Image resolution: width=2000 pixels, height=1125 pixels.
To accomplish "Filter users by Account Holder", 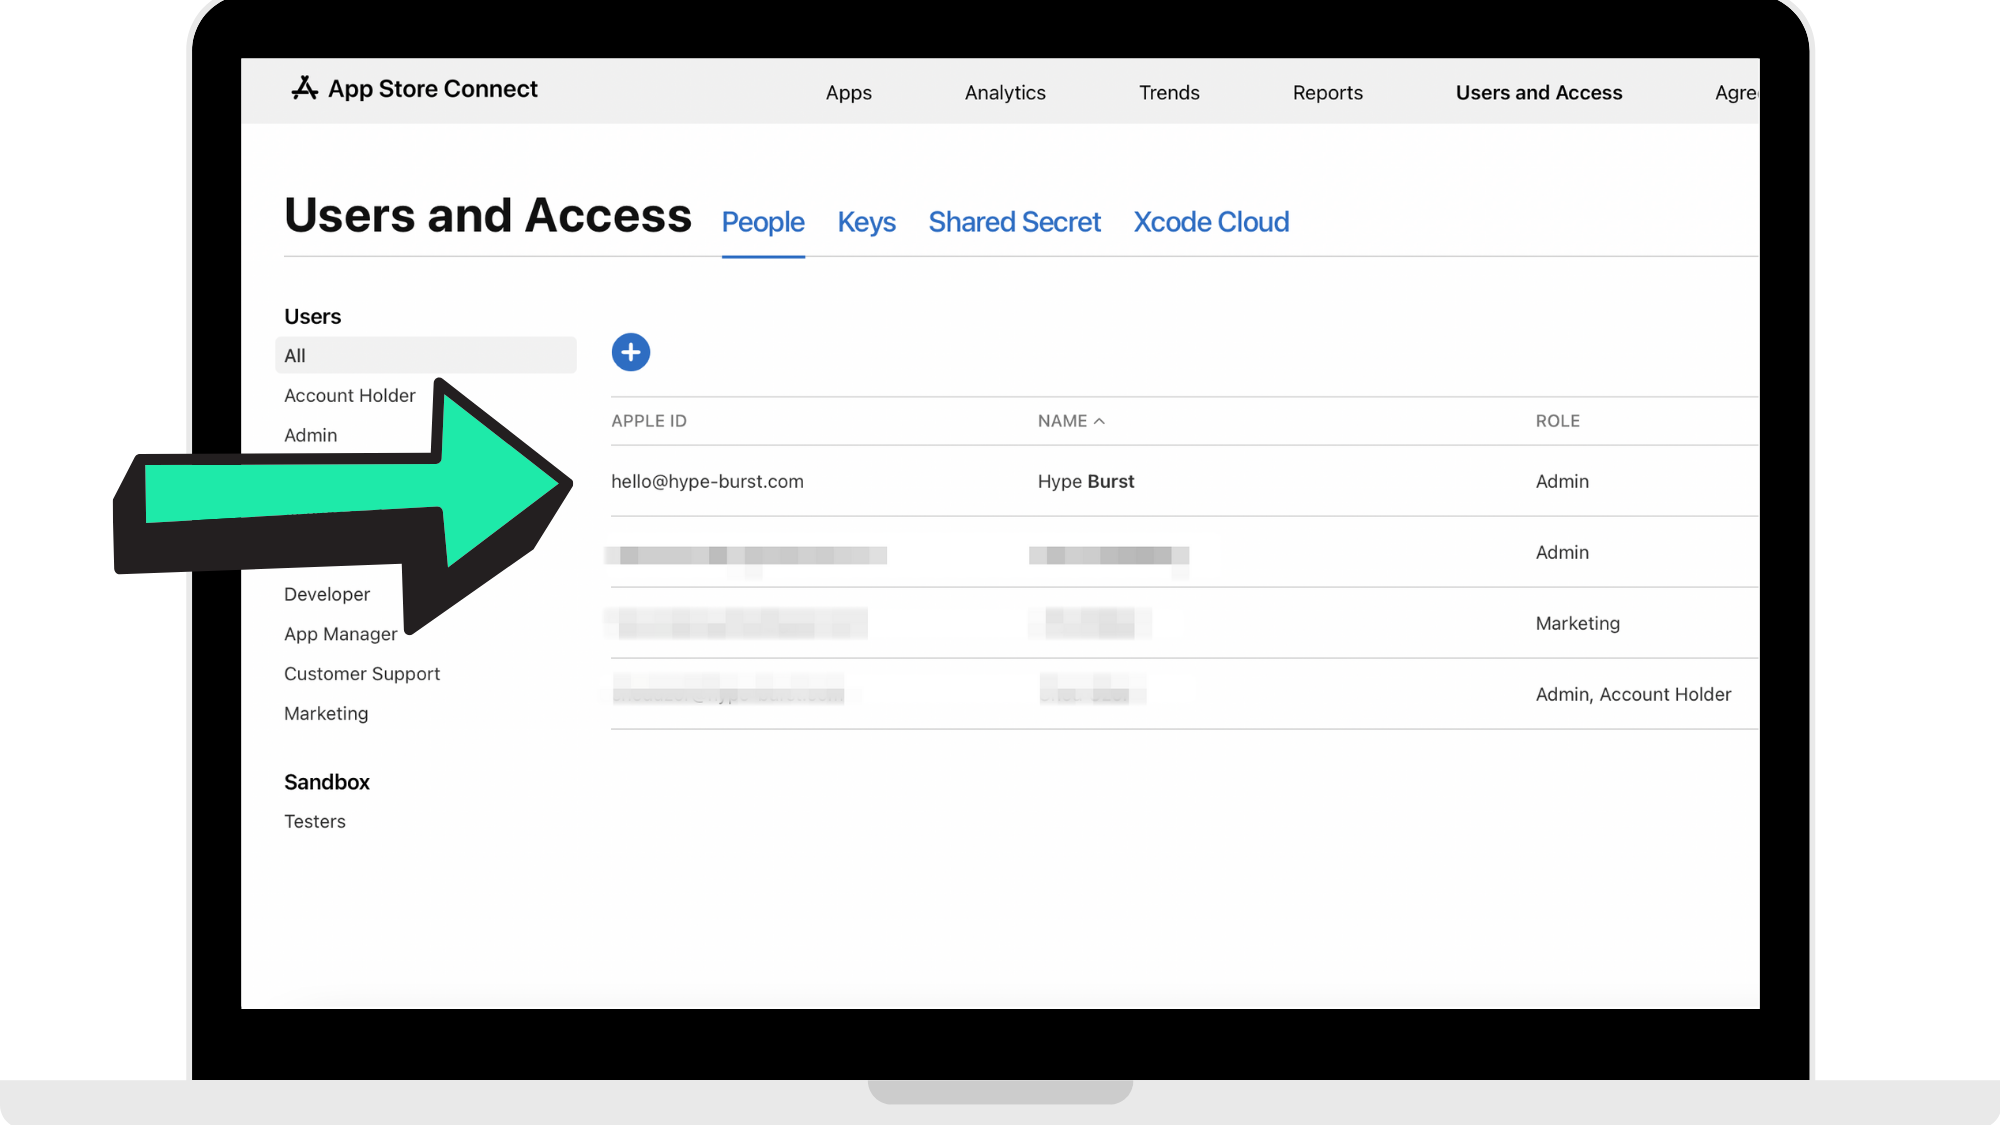I will pos(349,395).
